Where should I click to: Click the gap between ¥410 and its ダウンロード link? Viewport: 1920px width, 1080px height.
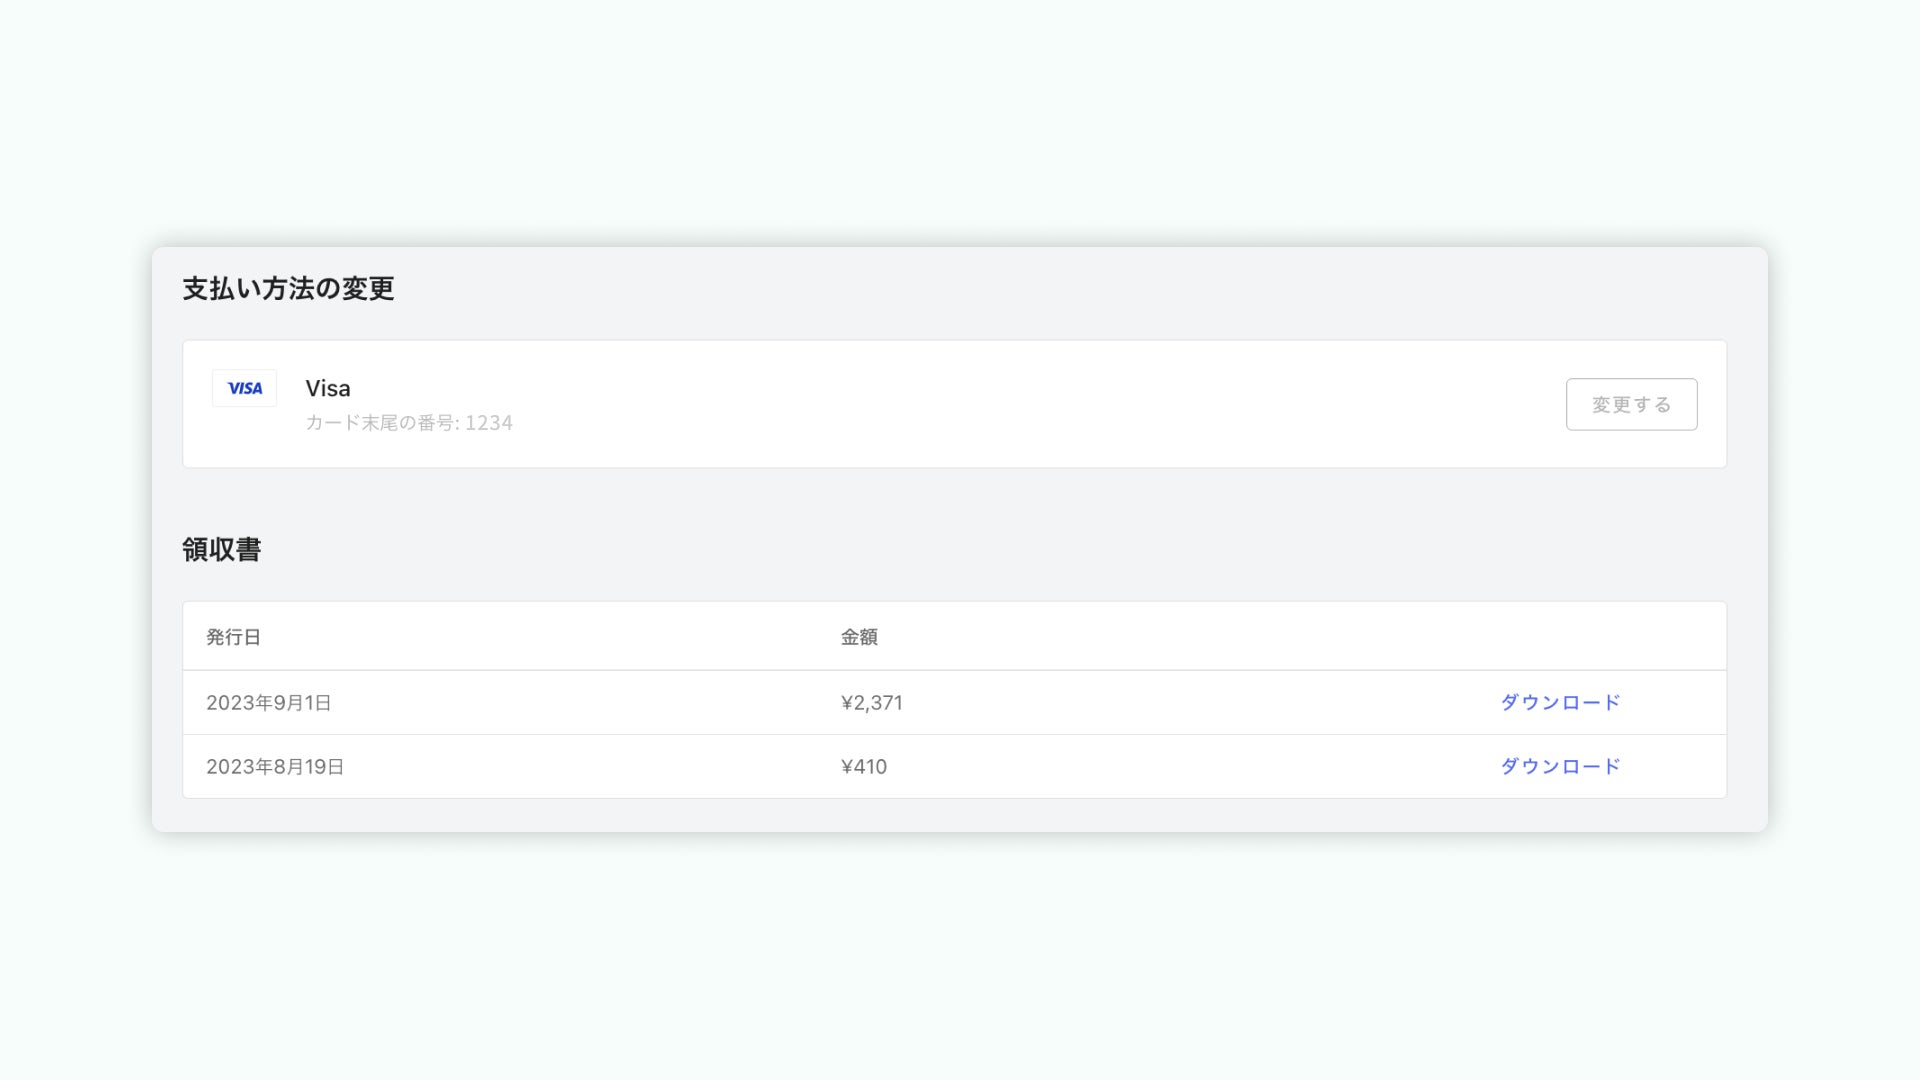[1200, 767]
